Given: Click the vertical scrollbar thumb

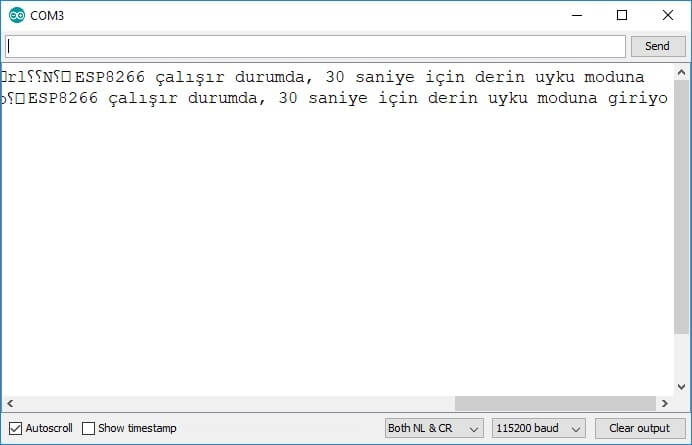Looking at the screenshot, I should (681, 207).
